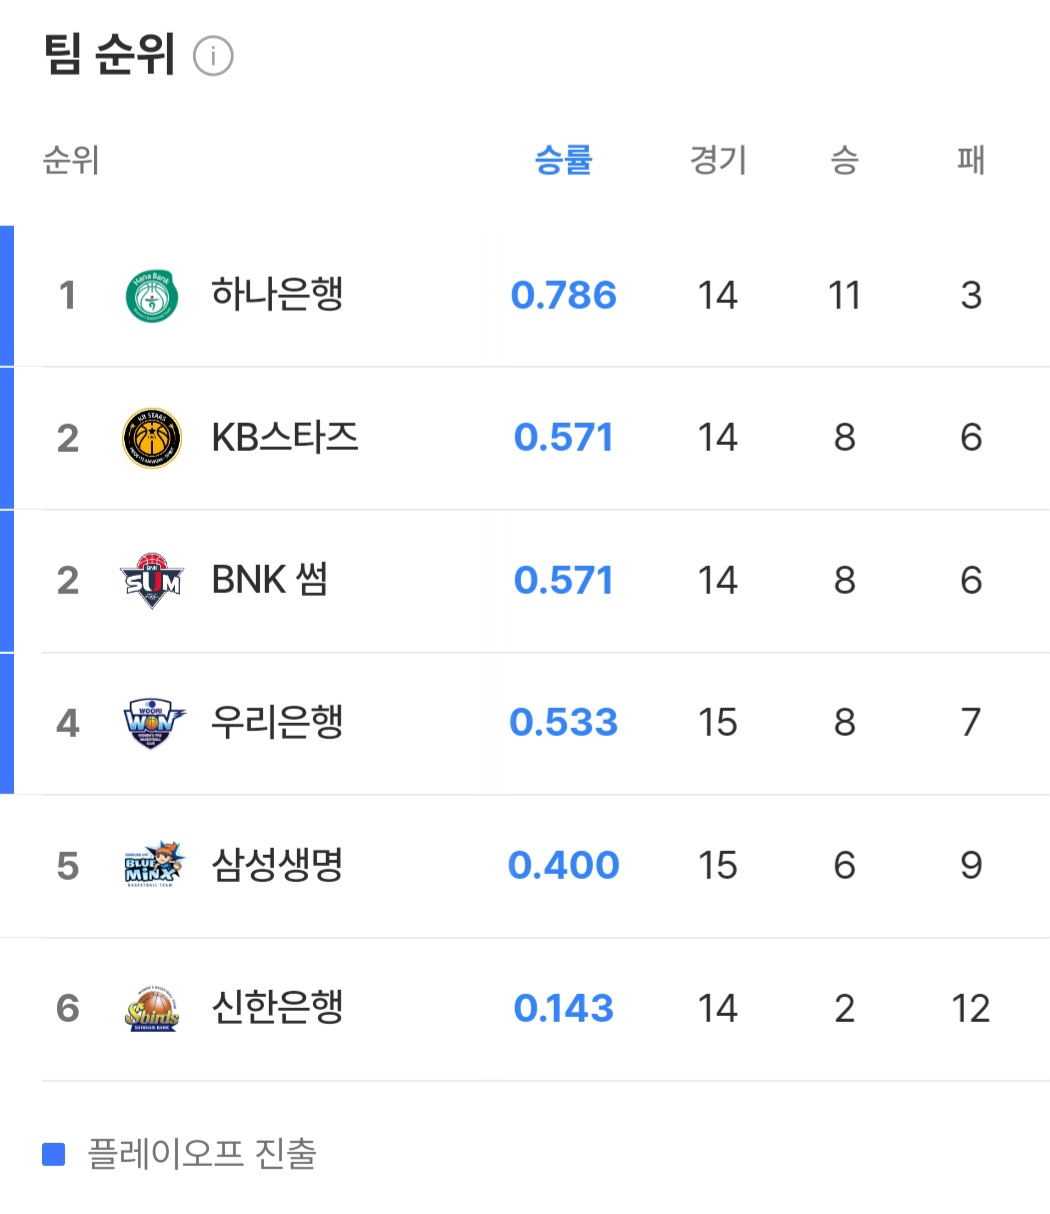The width and height of the screenshot is (1050, 1214).
Task: Open the KB스타즈 team name link
Action: pos(285,438)
